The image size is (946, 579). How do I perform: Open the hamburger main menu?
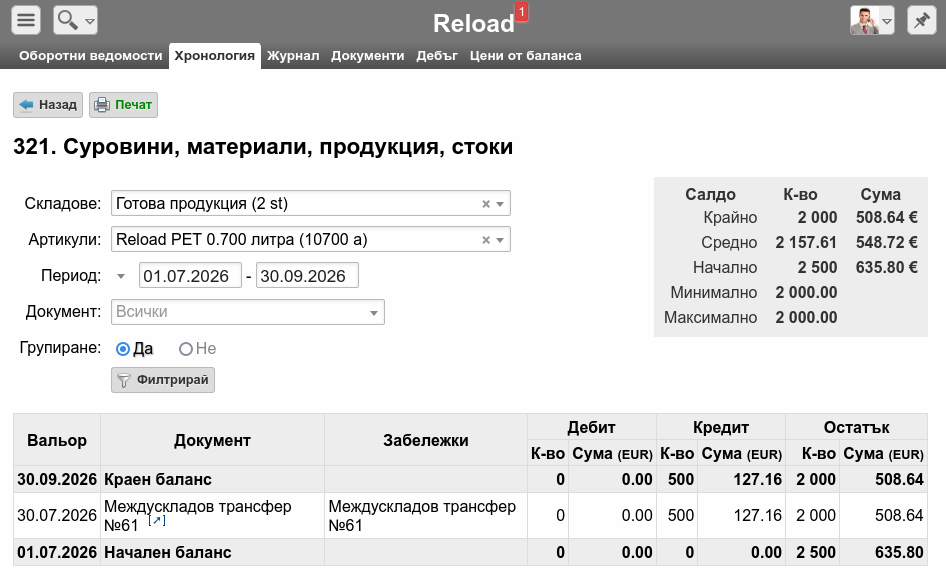[x=25, y=21]
